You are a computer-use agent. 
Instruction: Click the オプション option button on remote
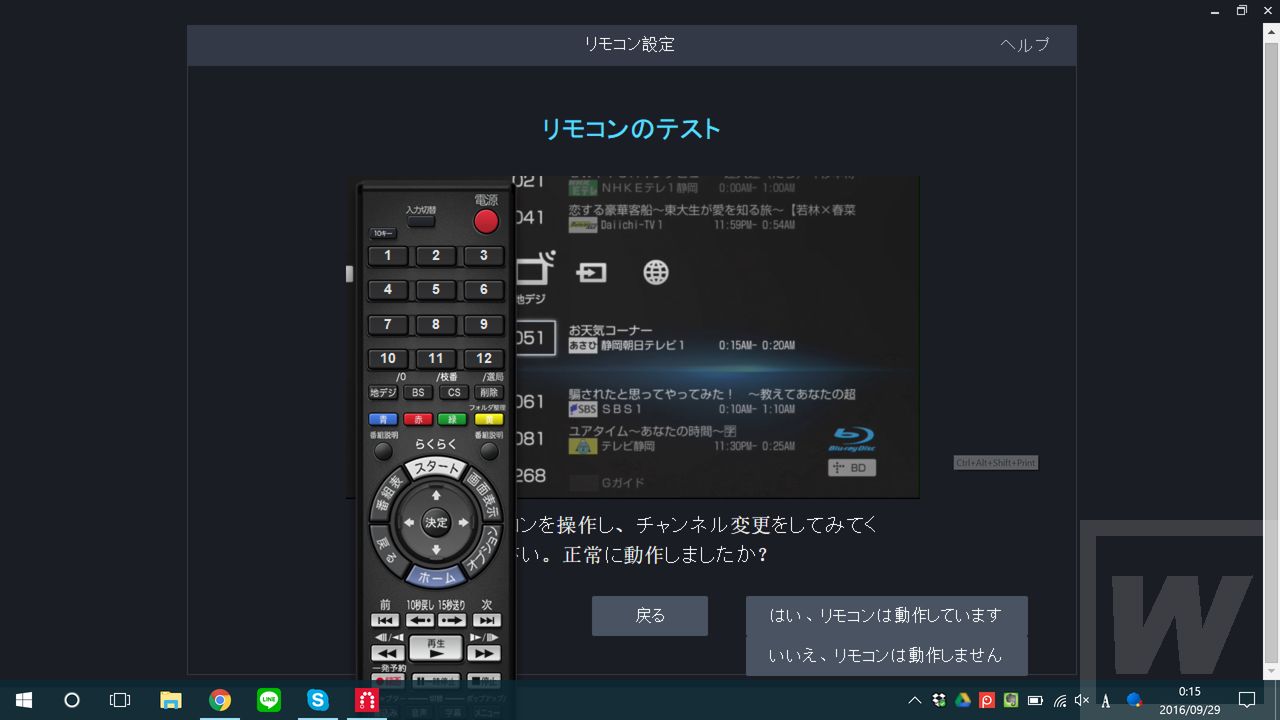(485, 549)
